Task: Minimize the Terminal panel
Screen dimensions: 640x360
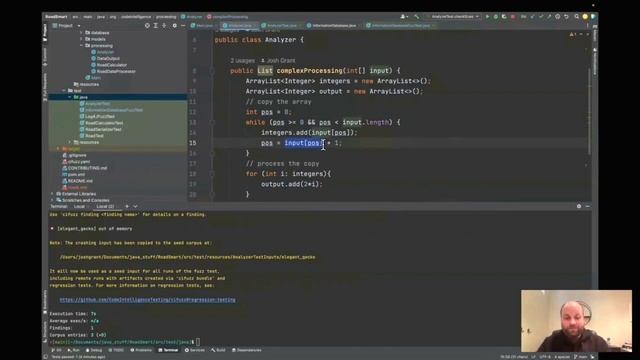Action: click(587, 207)
